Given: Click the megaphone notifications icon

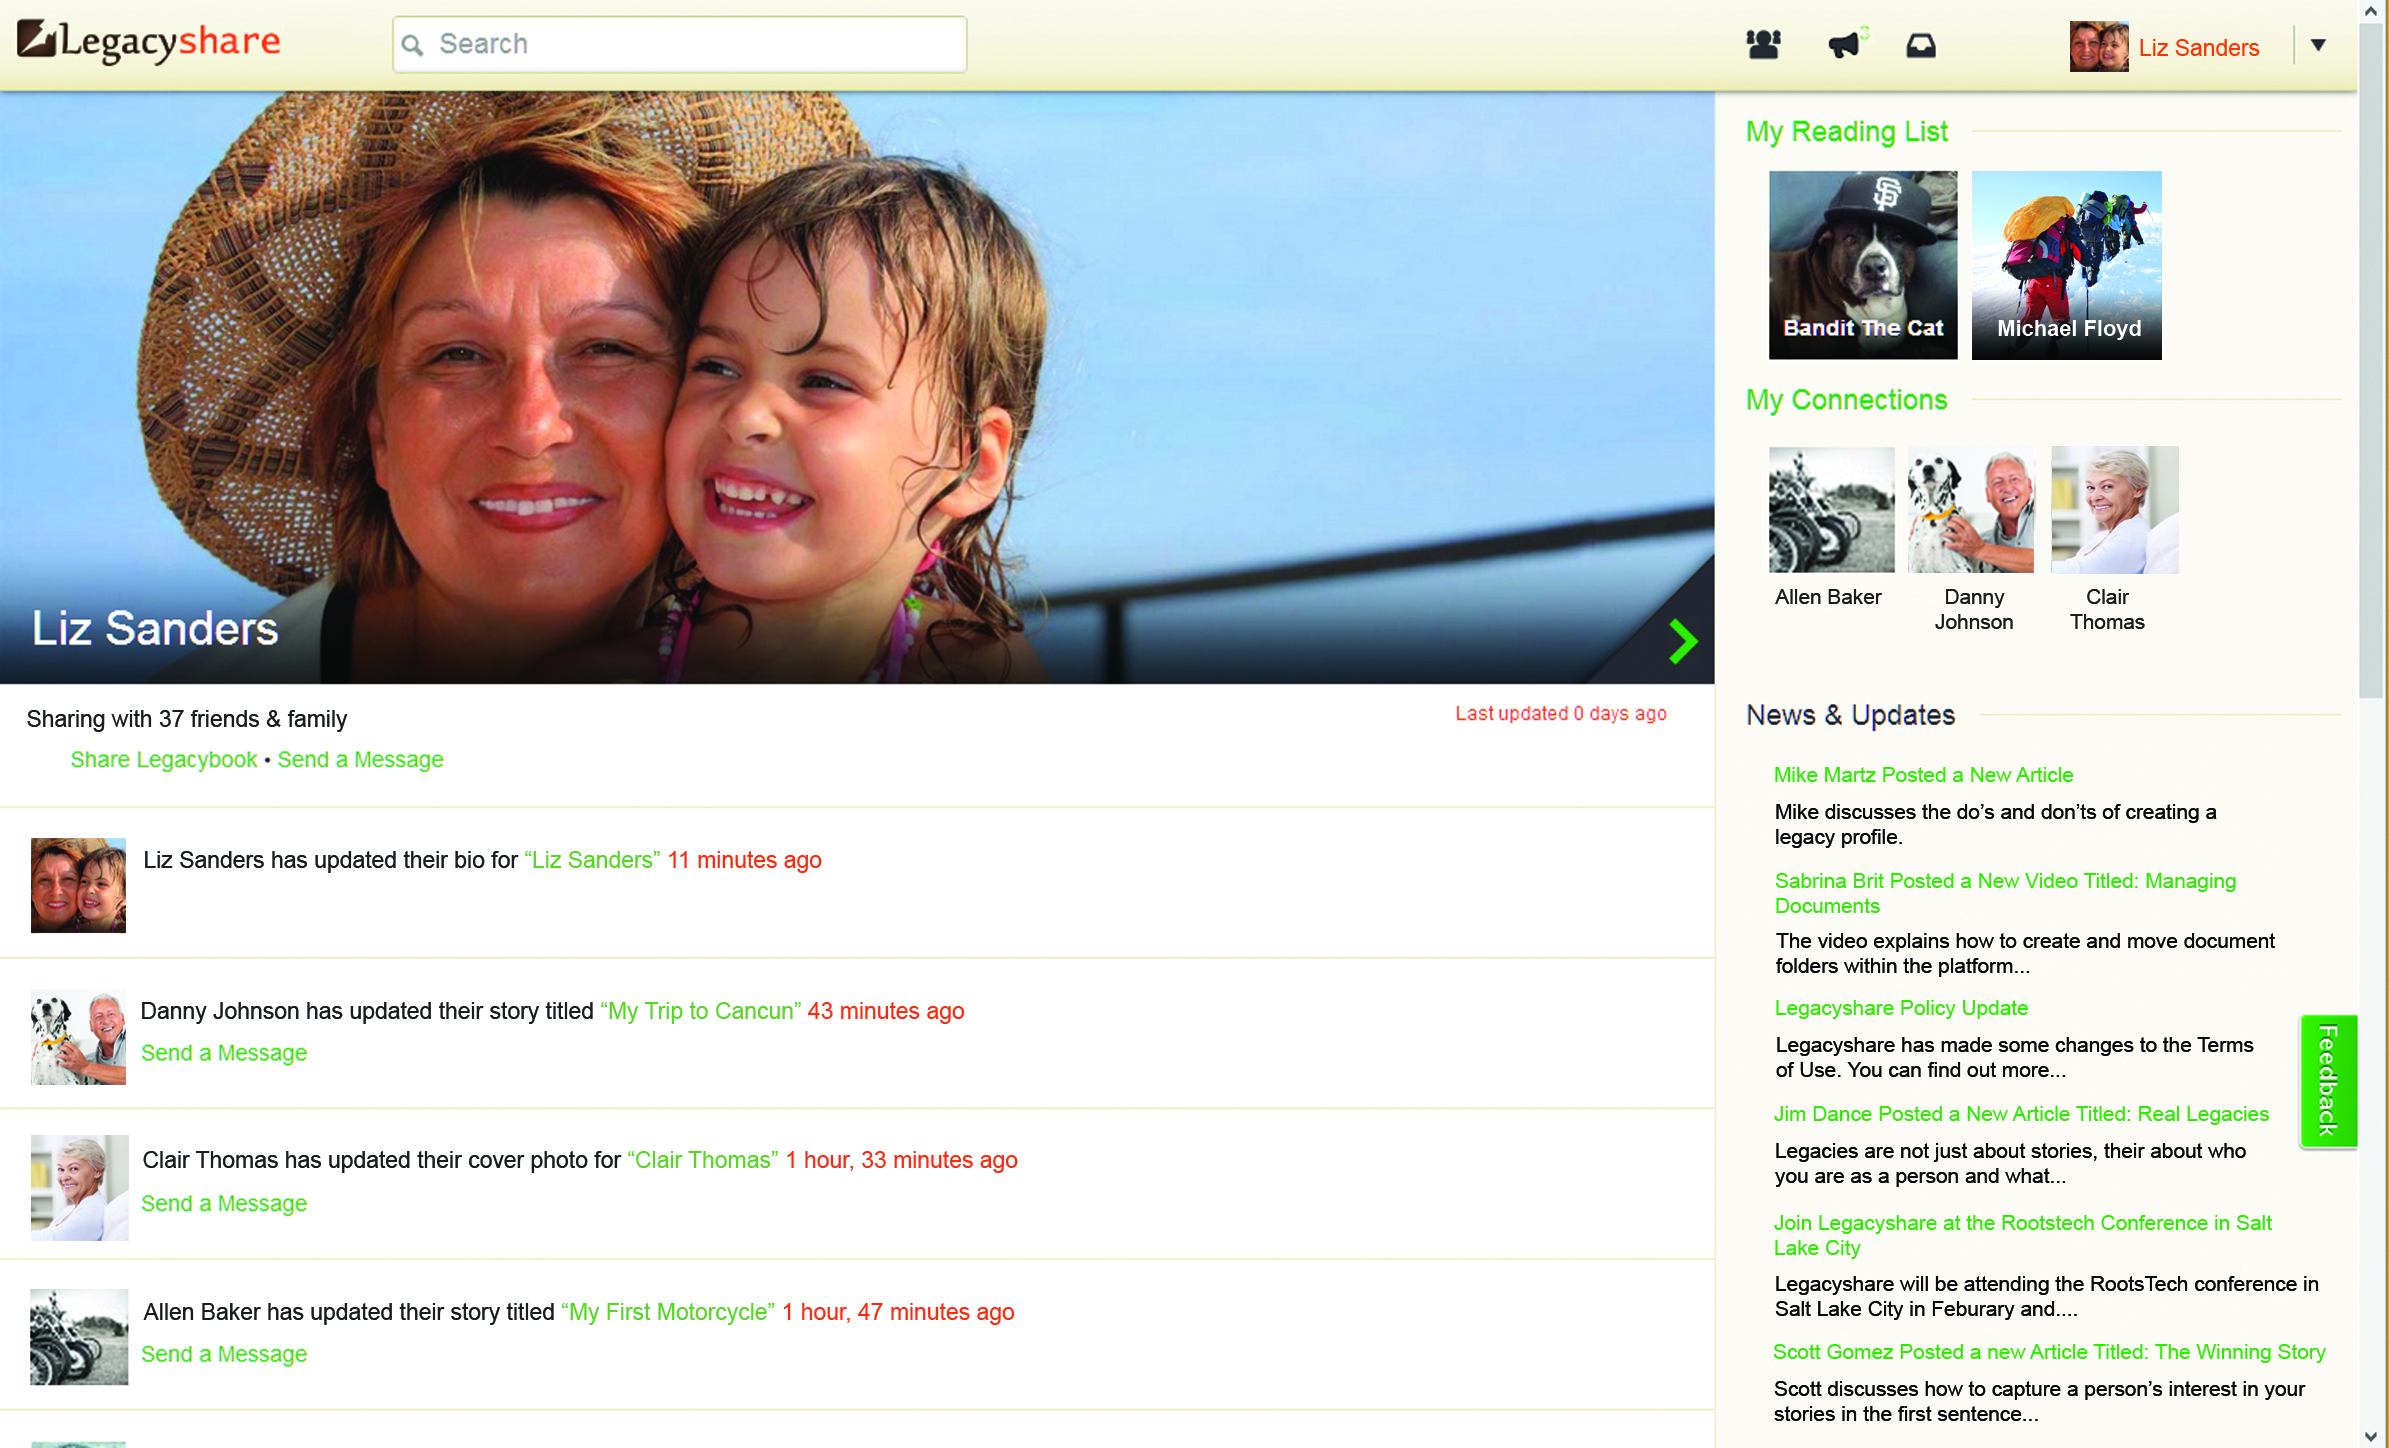Looking at the screenshot, I should tap(1843, 45).
